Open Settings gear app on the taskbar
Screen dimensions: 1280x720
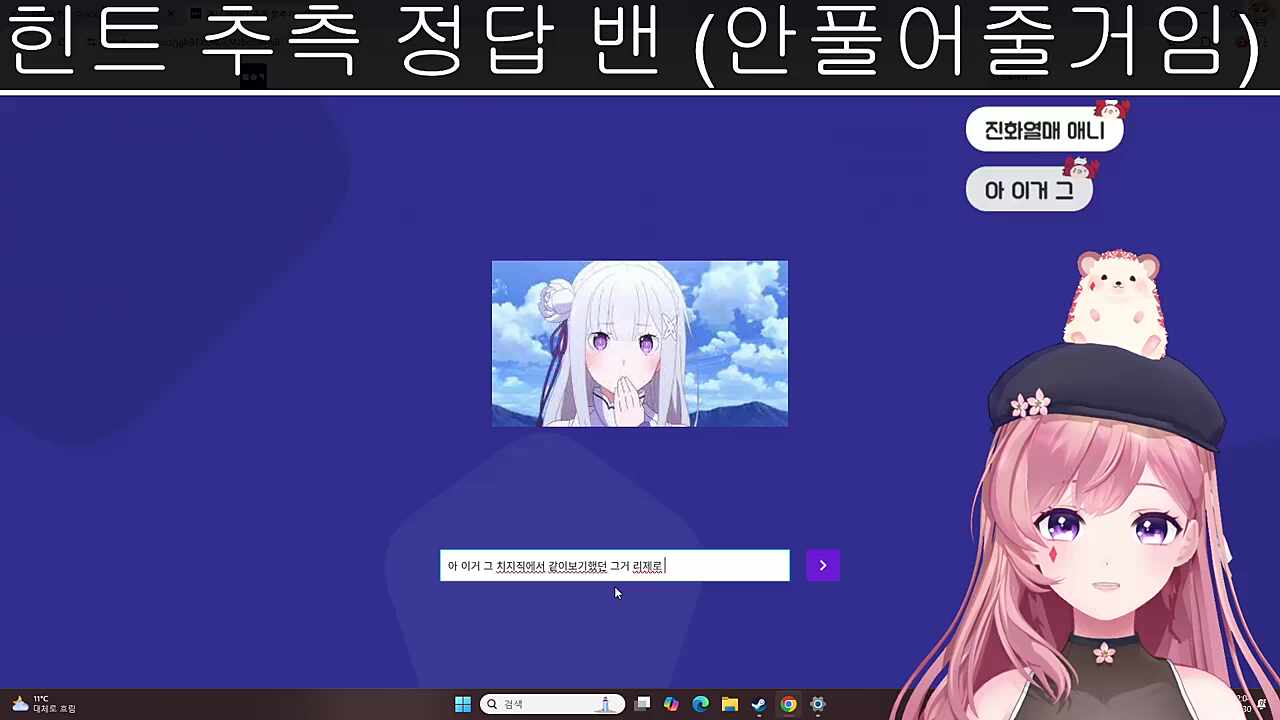(818, 704)
